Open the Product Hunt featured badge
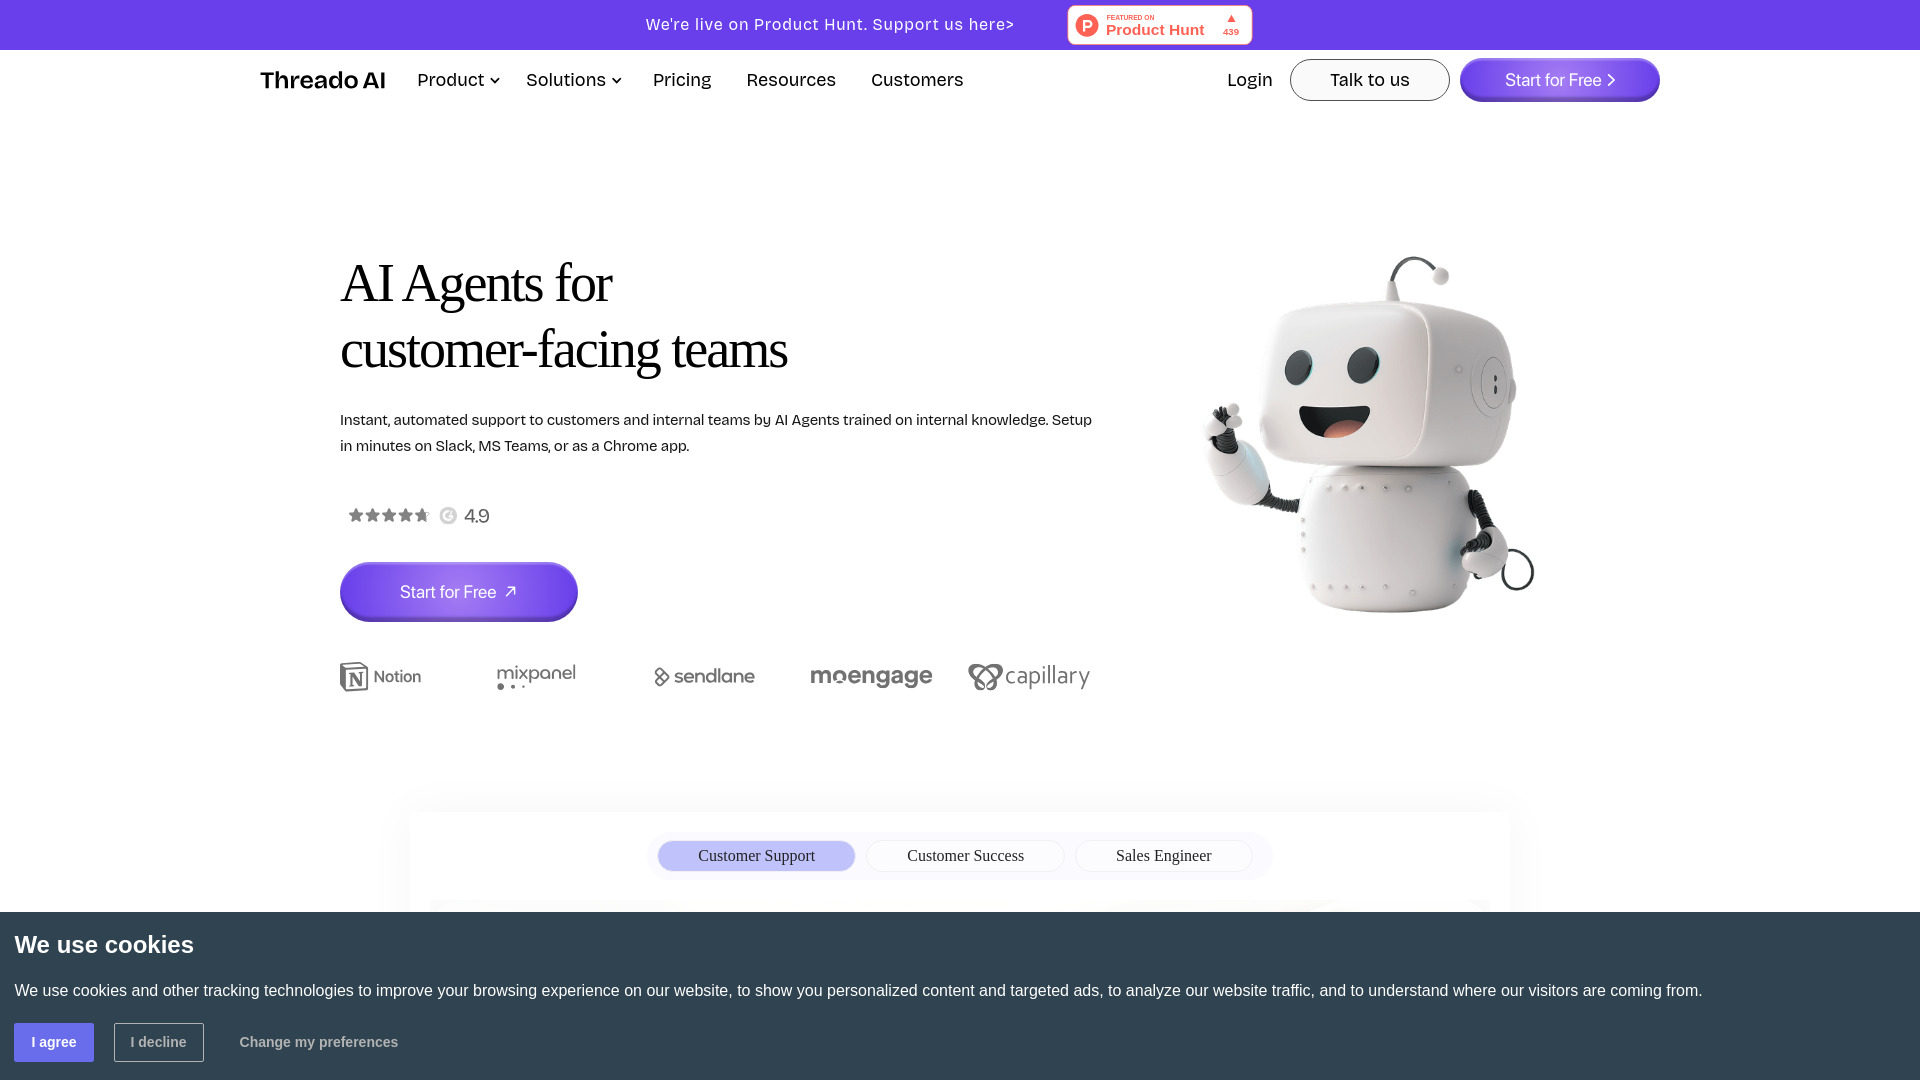Viewport: 1920px width, 1080px height. pyautogui.click(x=1159, y=24)
